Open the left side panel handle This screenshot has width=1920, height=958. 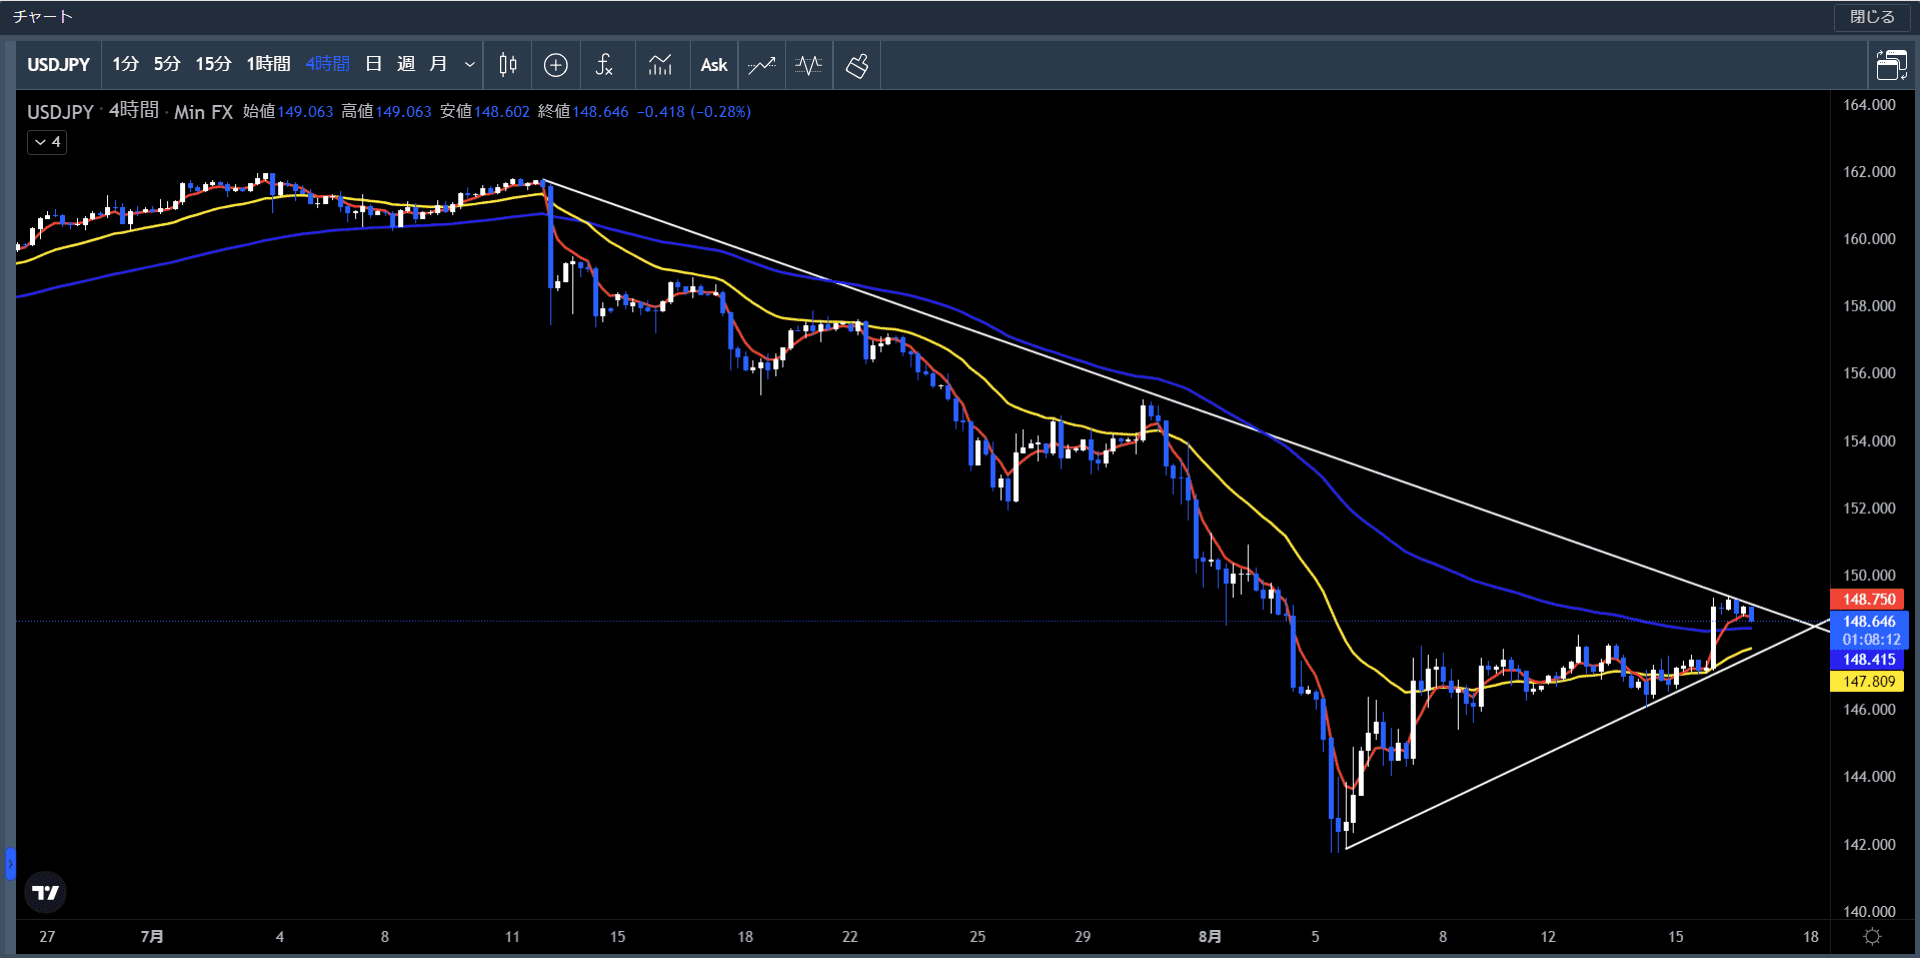coord(10,863)
